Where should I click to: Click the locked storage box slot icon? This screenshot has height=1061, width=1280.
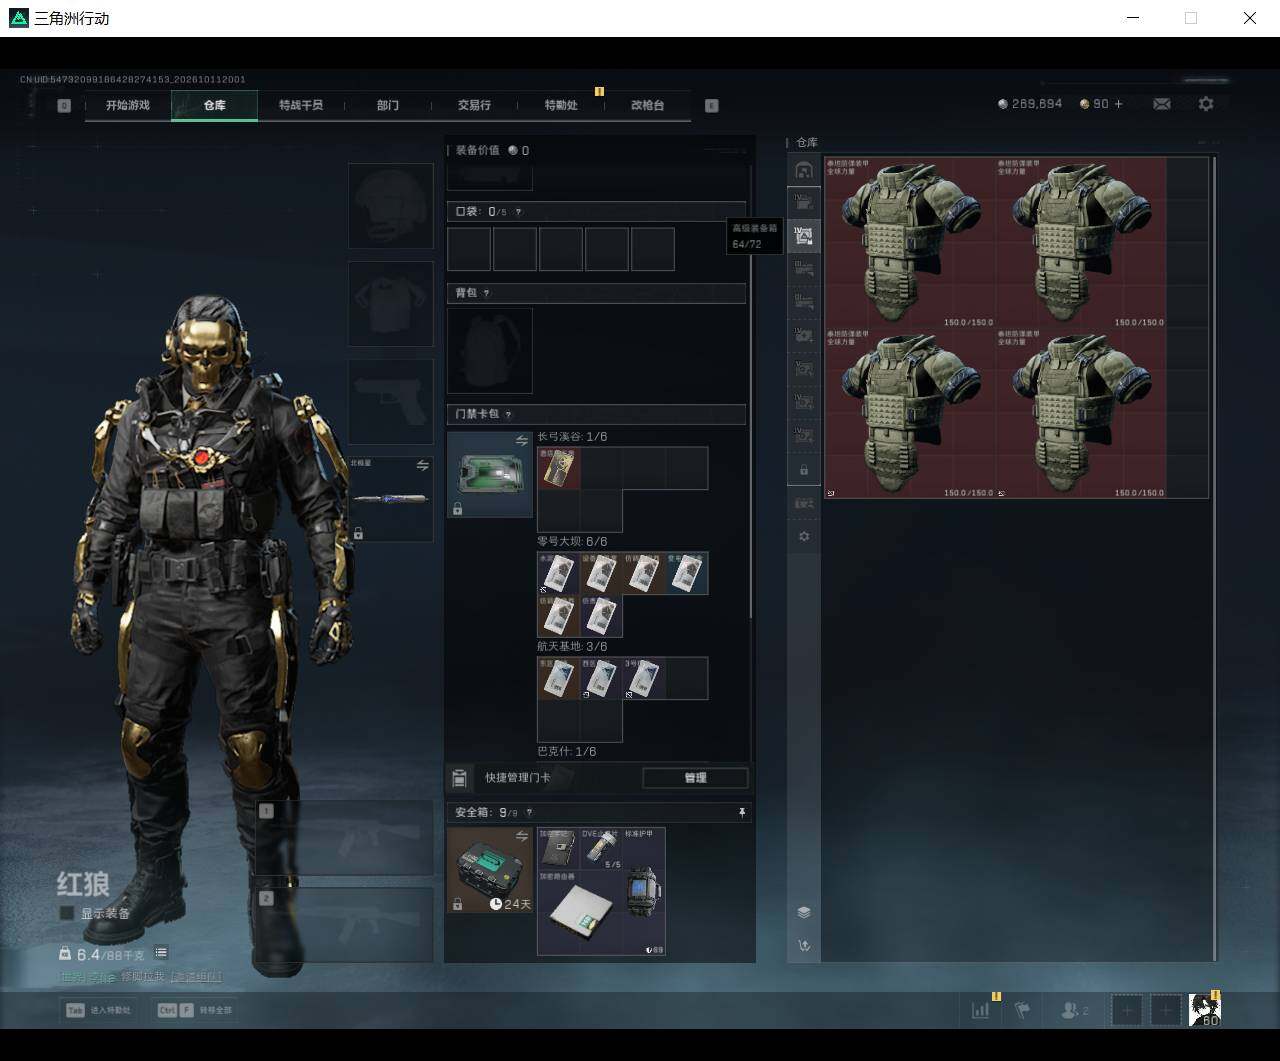(x=803, y=470)
